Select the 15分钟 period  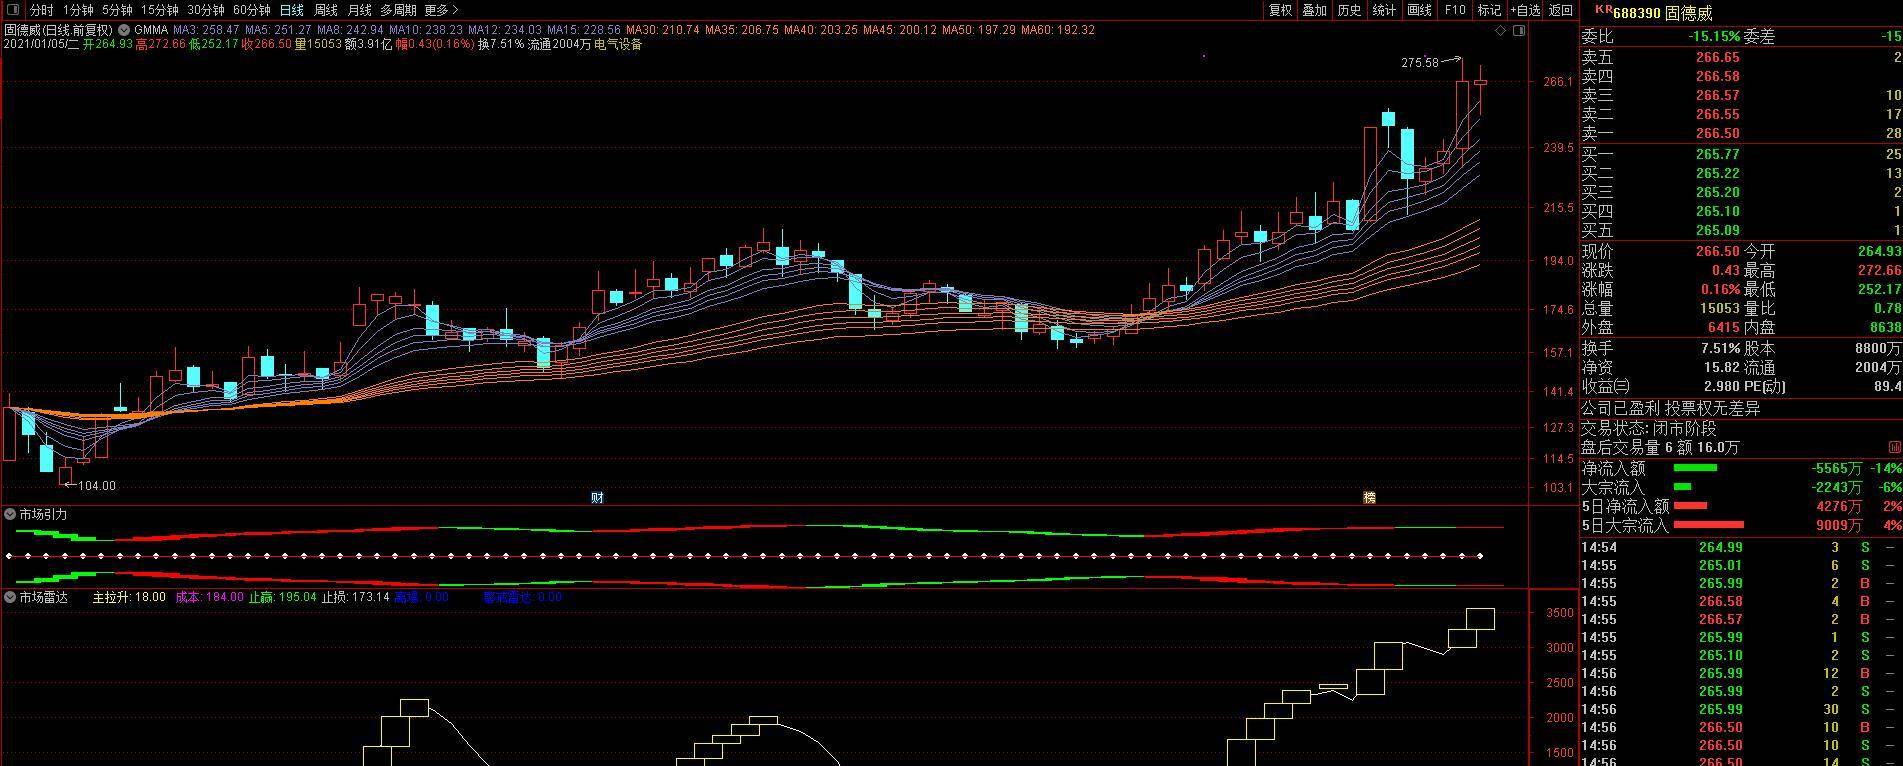pos(159,10)
